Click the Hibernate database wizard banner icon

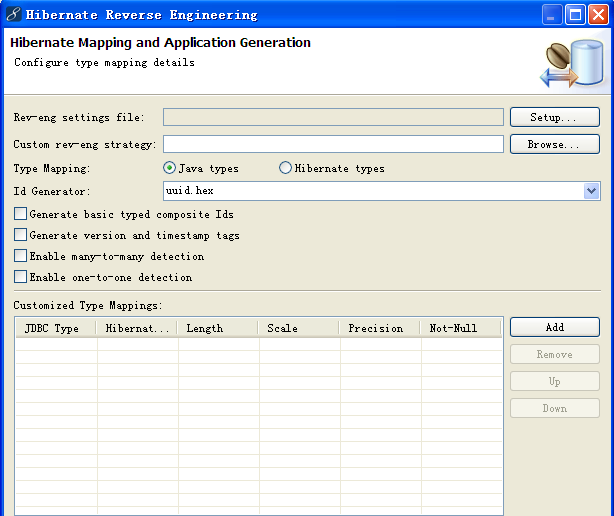pos(572,64)
